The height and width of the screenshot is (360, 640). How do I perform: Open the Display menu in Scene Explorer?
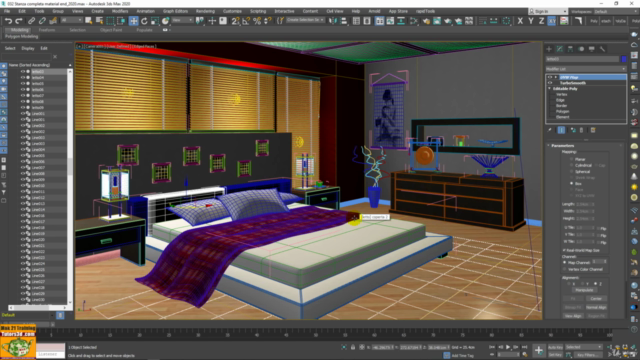click(28, 49)
